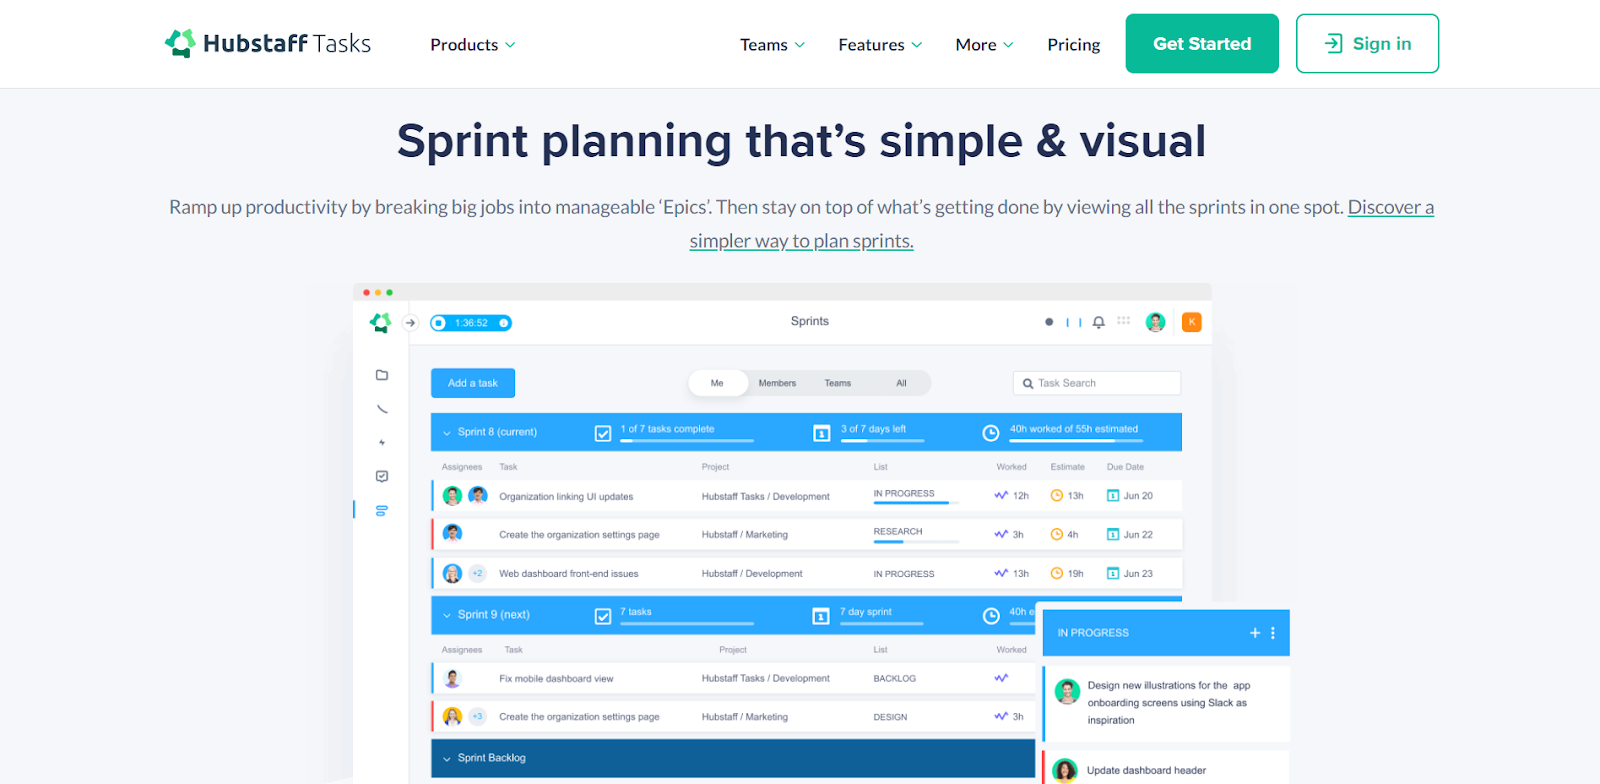
Task: Click the 12h worked activity icon
Action: 1001,496
